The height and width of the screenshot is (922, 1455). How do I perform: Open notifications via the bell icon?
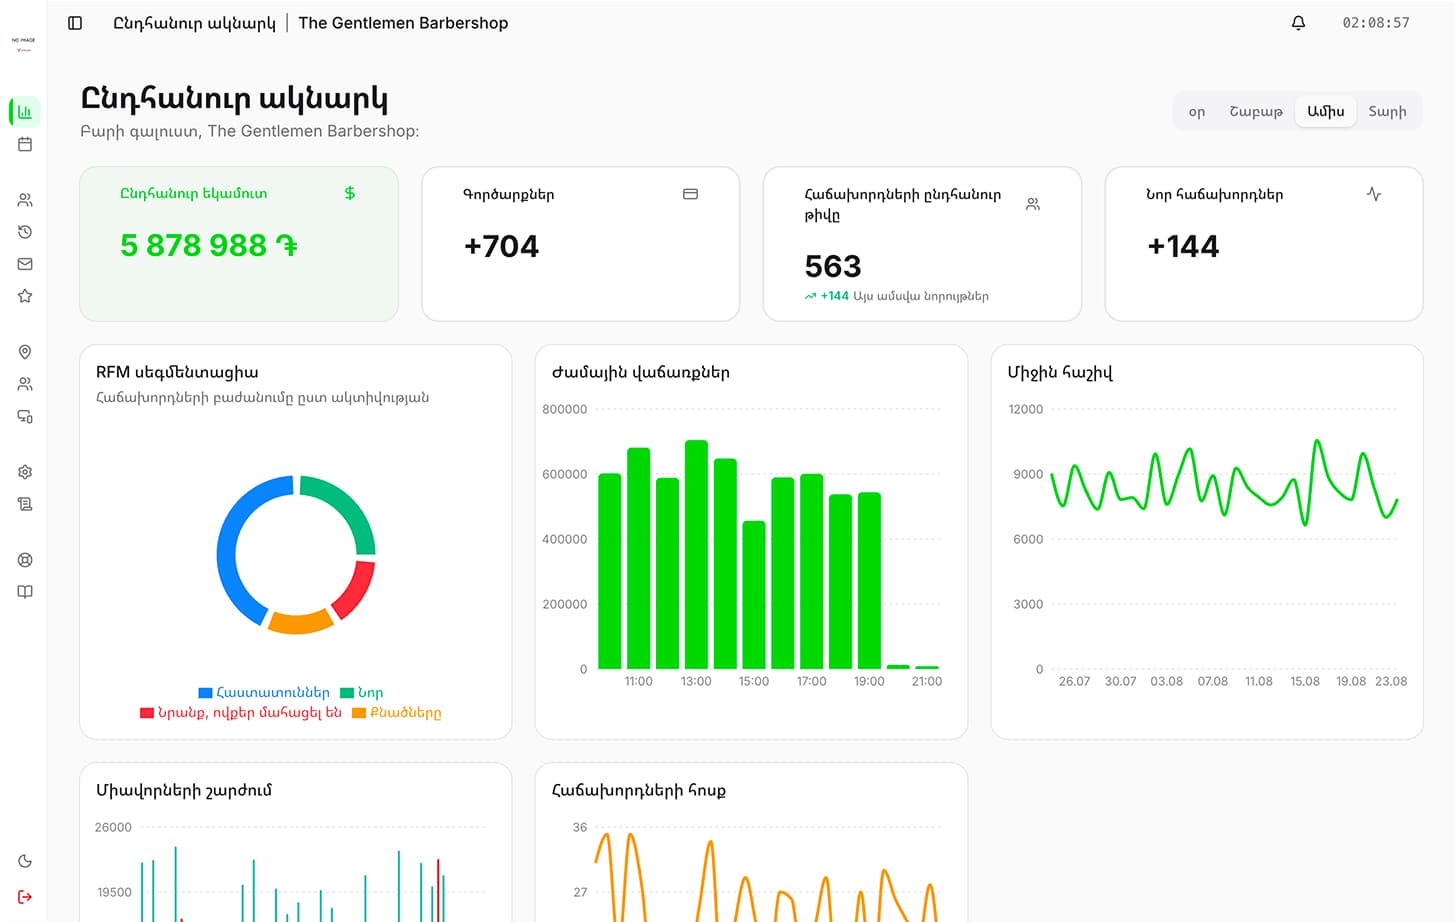click(1298, 23)
